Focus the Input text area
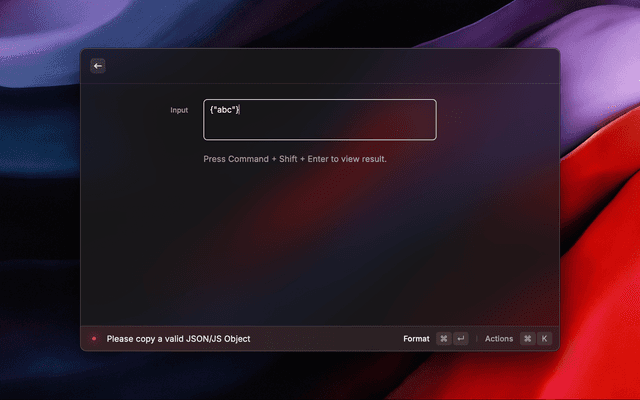Viewport: 640px width, 400px height. coord(320,125)
